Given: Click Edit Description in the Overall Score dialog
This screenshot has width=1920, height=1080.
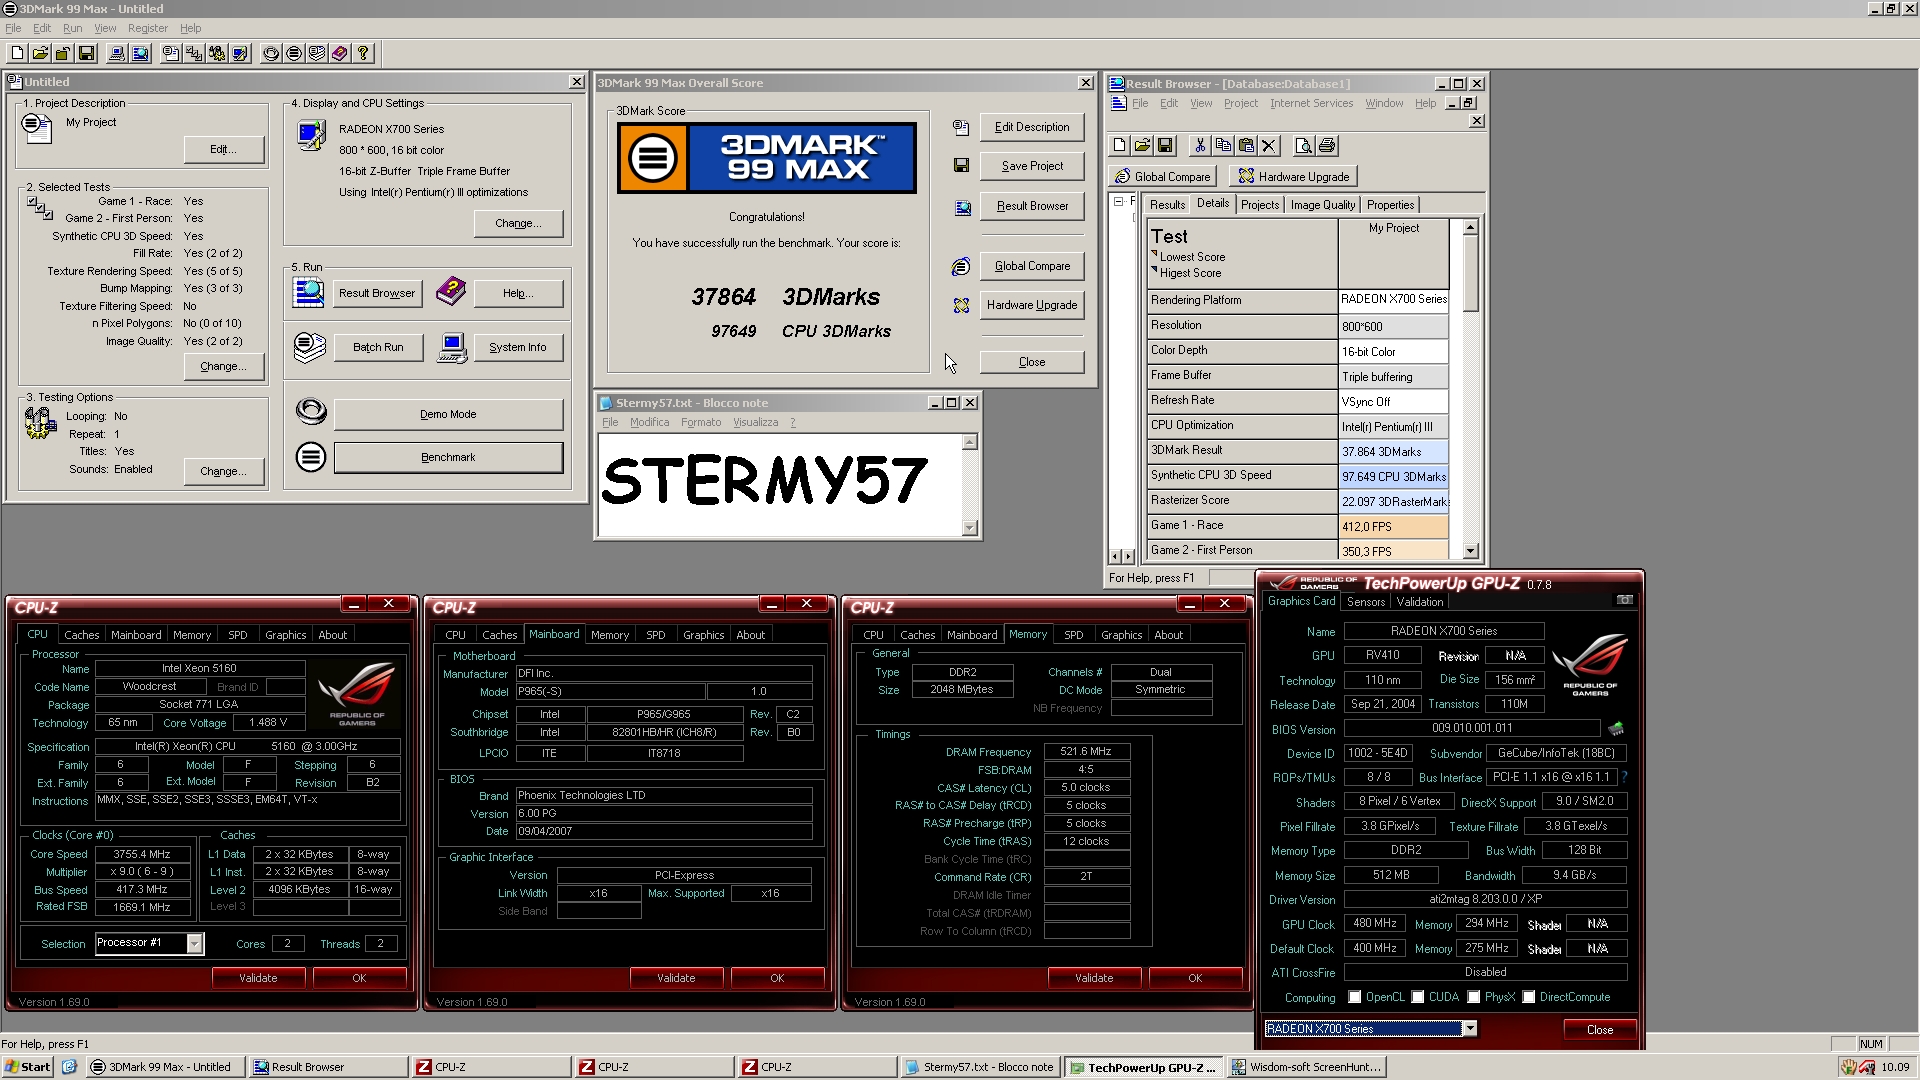Looking at the screenshot, I should tap(1032, 127).
